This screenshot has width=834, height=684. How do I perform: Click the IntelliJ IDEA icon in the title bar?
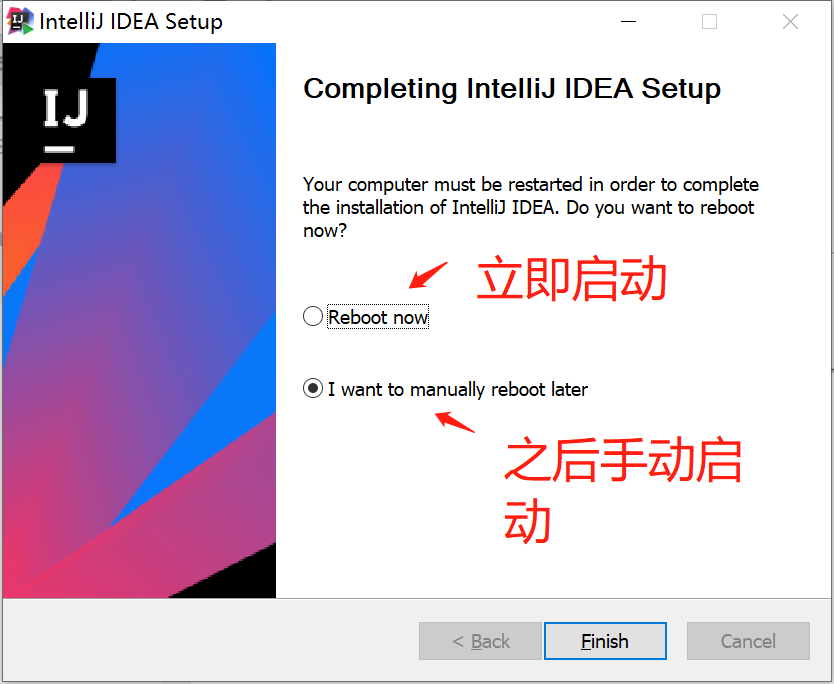tap(19, 20)
